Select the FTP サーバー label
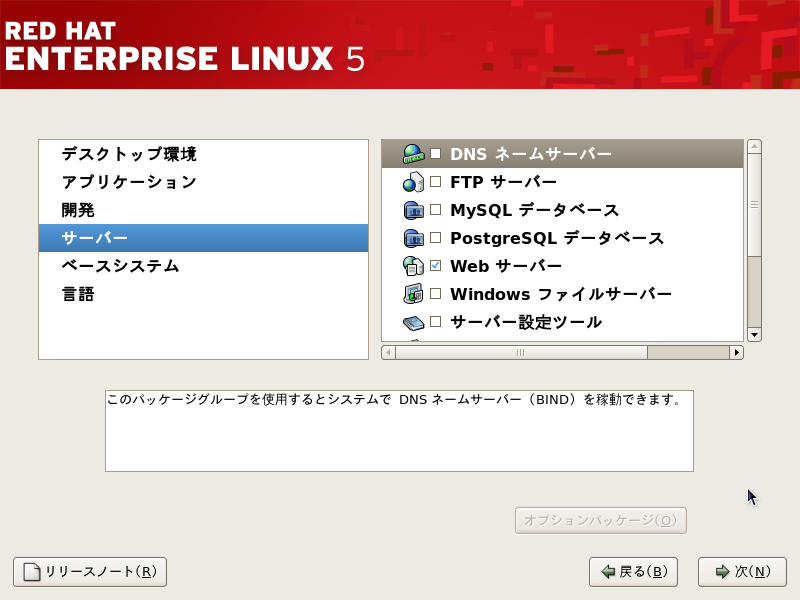This screenshot has width=800, height=600. (x=503, y=182)
